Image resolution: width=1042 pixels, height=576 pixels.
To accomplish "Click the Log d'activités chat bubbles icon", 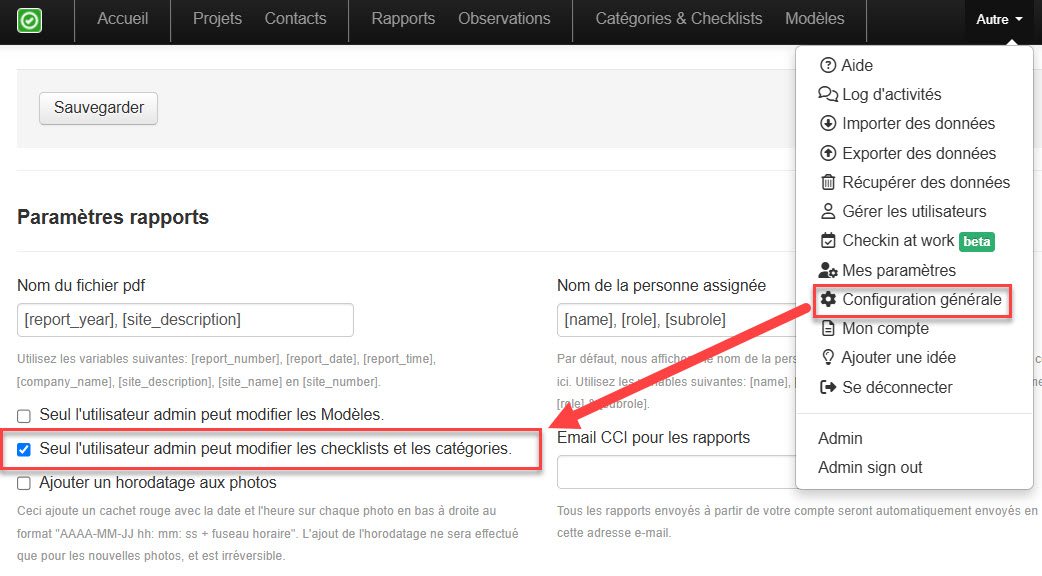I will pos(827,94).
